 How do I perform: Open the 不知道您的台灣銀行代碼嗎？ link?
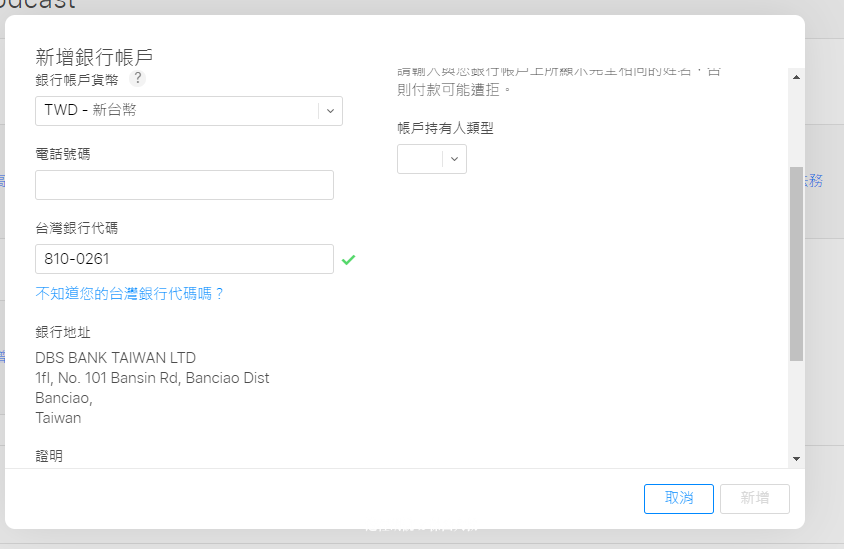[129, 293]
